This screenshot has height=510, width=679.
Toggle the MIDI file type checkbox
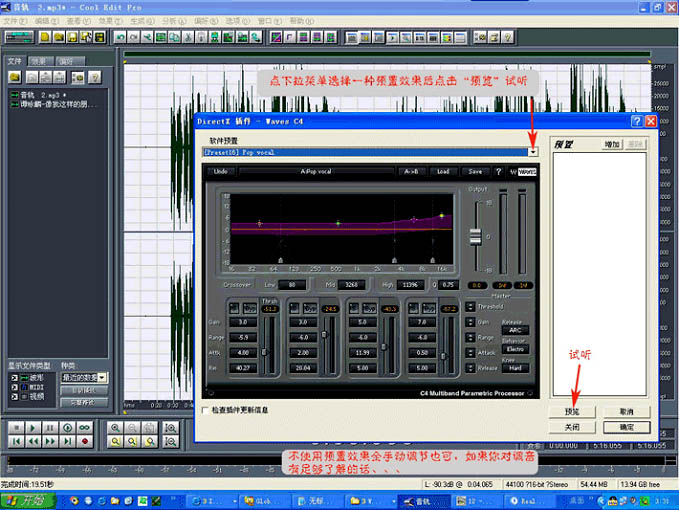pos(14,387)
